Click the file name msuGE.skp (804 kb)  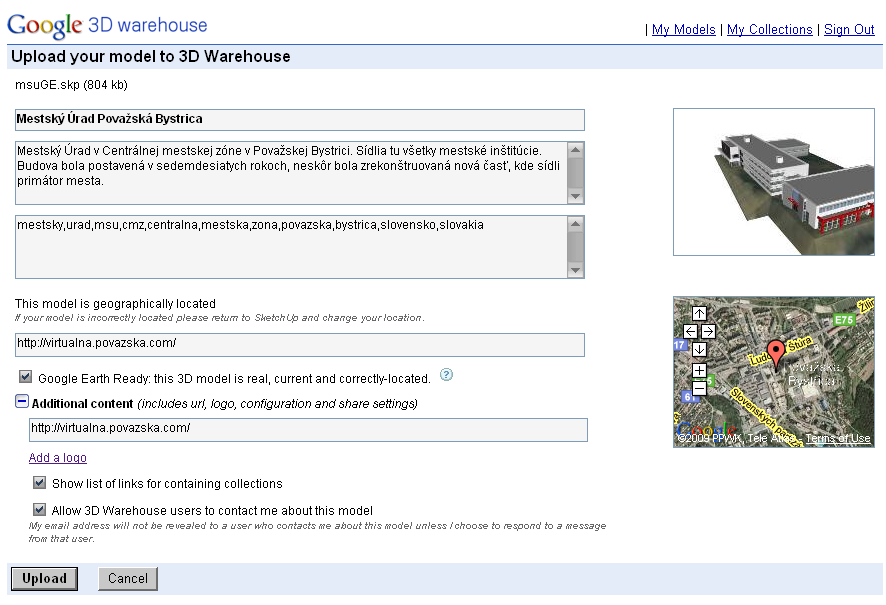tap(71, 85)
